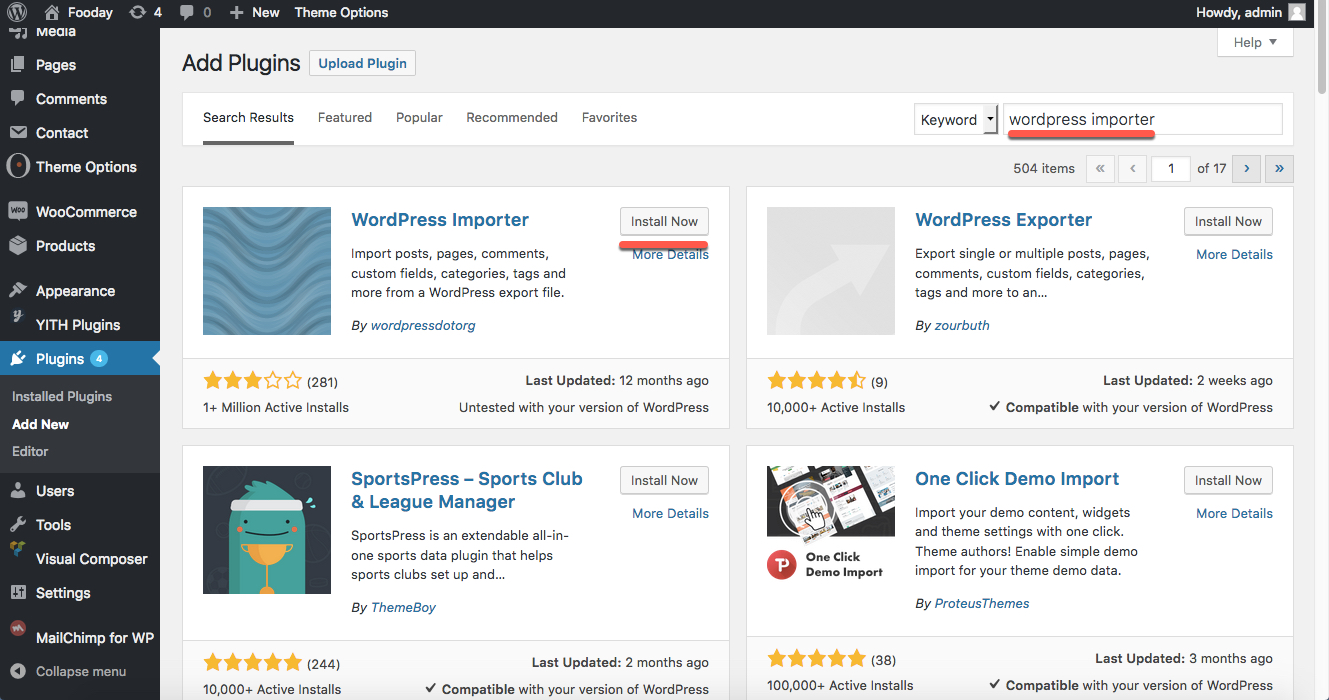Go to next results page
The width and height of the screenshot is (1329, 700).
(x=1246, y=168)
